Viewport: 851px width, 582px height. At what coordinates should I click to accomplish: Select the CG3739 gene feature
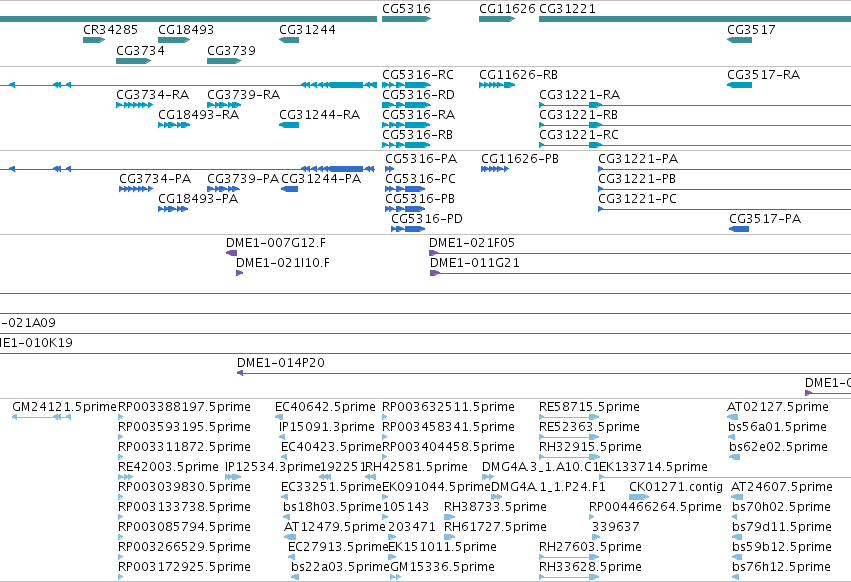224,61
